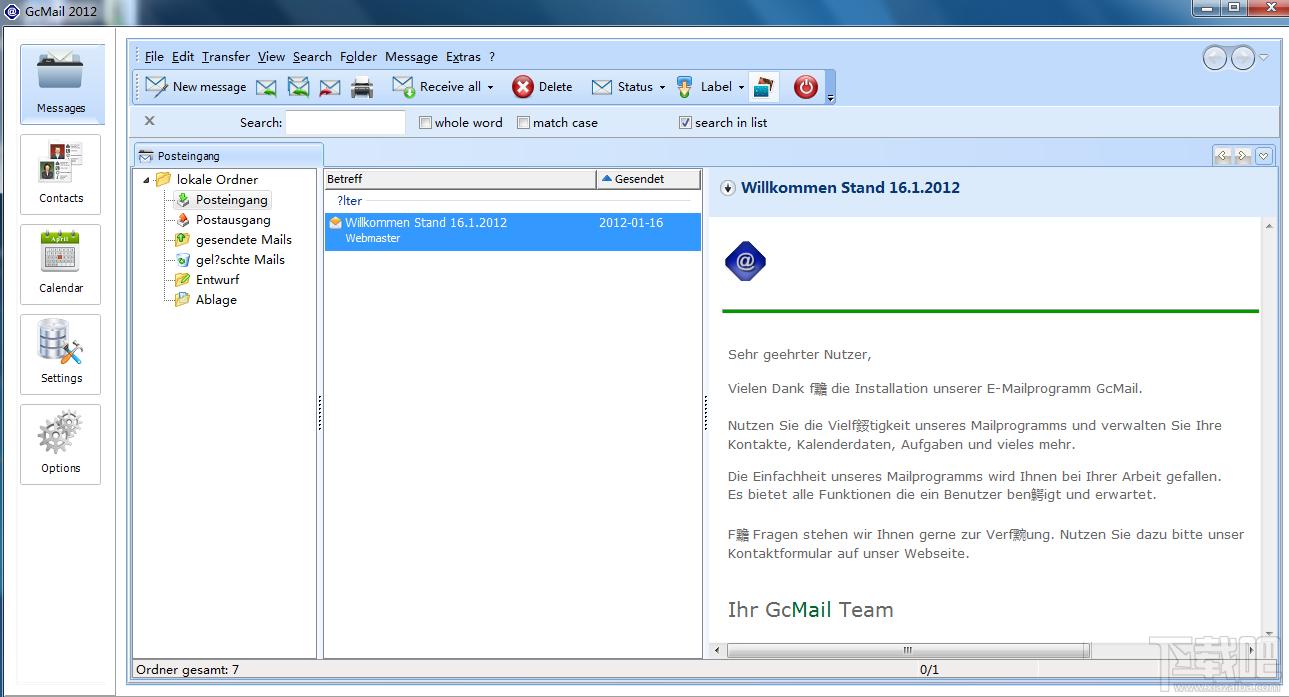Uncheck the search in list checkbox
Screen dimensions: 1289x697
coord(685,122)
